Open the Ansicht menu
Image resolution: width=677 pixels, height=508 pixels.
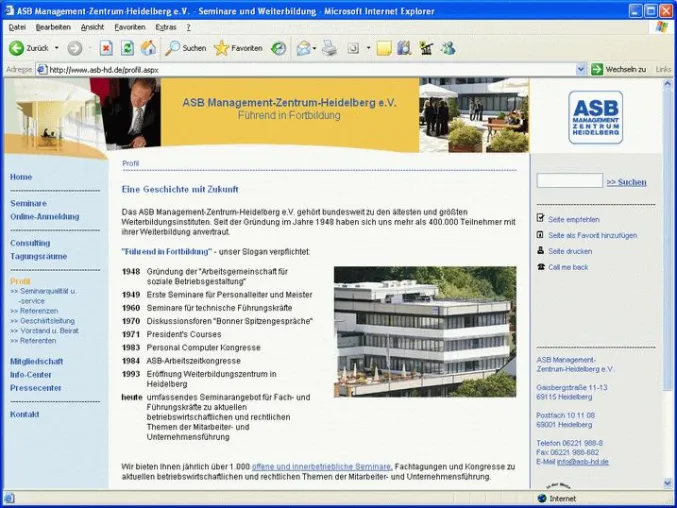92,27
